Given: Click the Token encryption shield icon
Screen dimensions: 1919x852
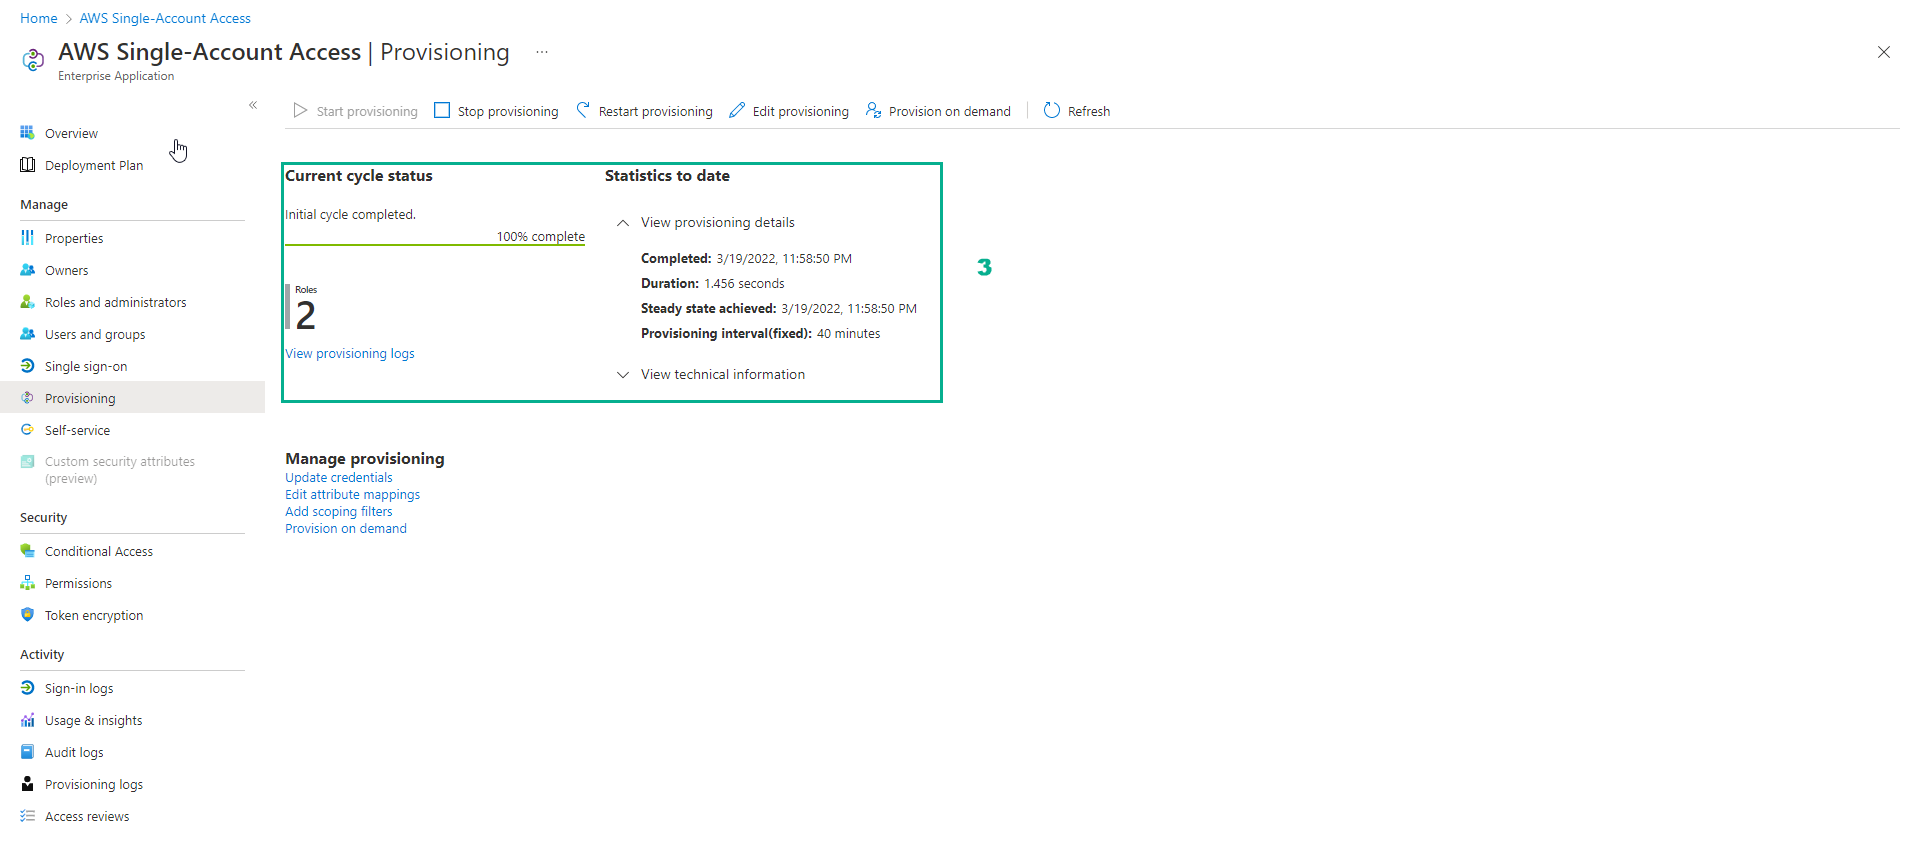Looking at the screenshot, I should click(x=27, y=615).
